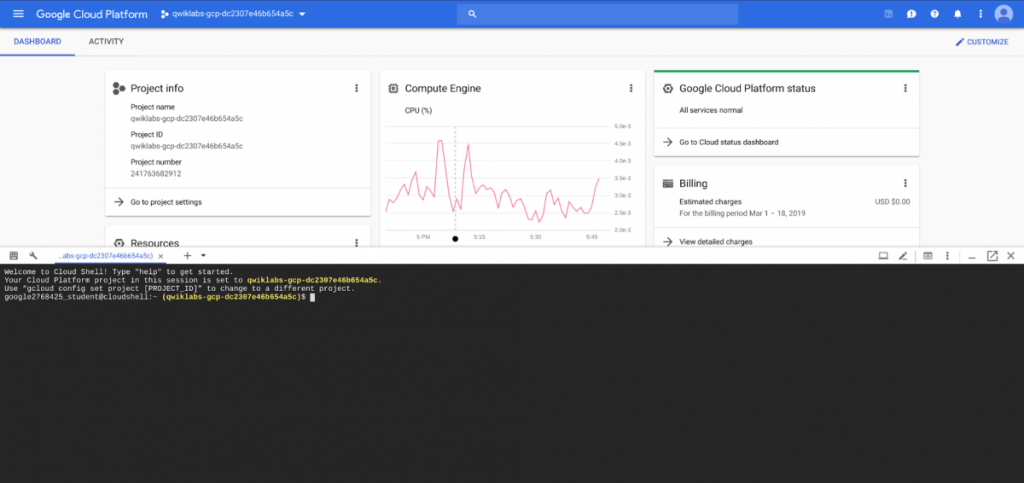Image resolution: width=1024 pixels, height=483 pixels.
Task: Switch to the DASHBOARD tab
Action: coord(37,42)
